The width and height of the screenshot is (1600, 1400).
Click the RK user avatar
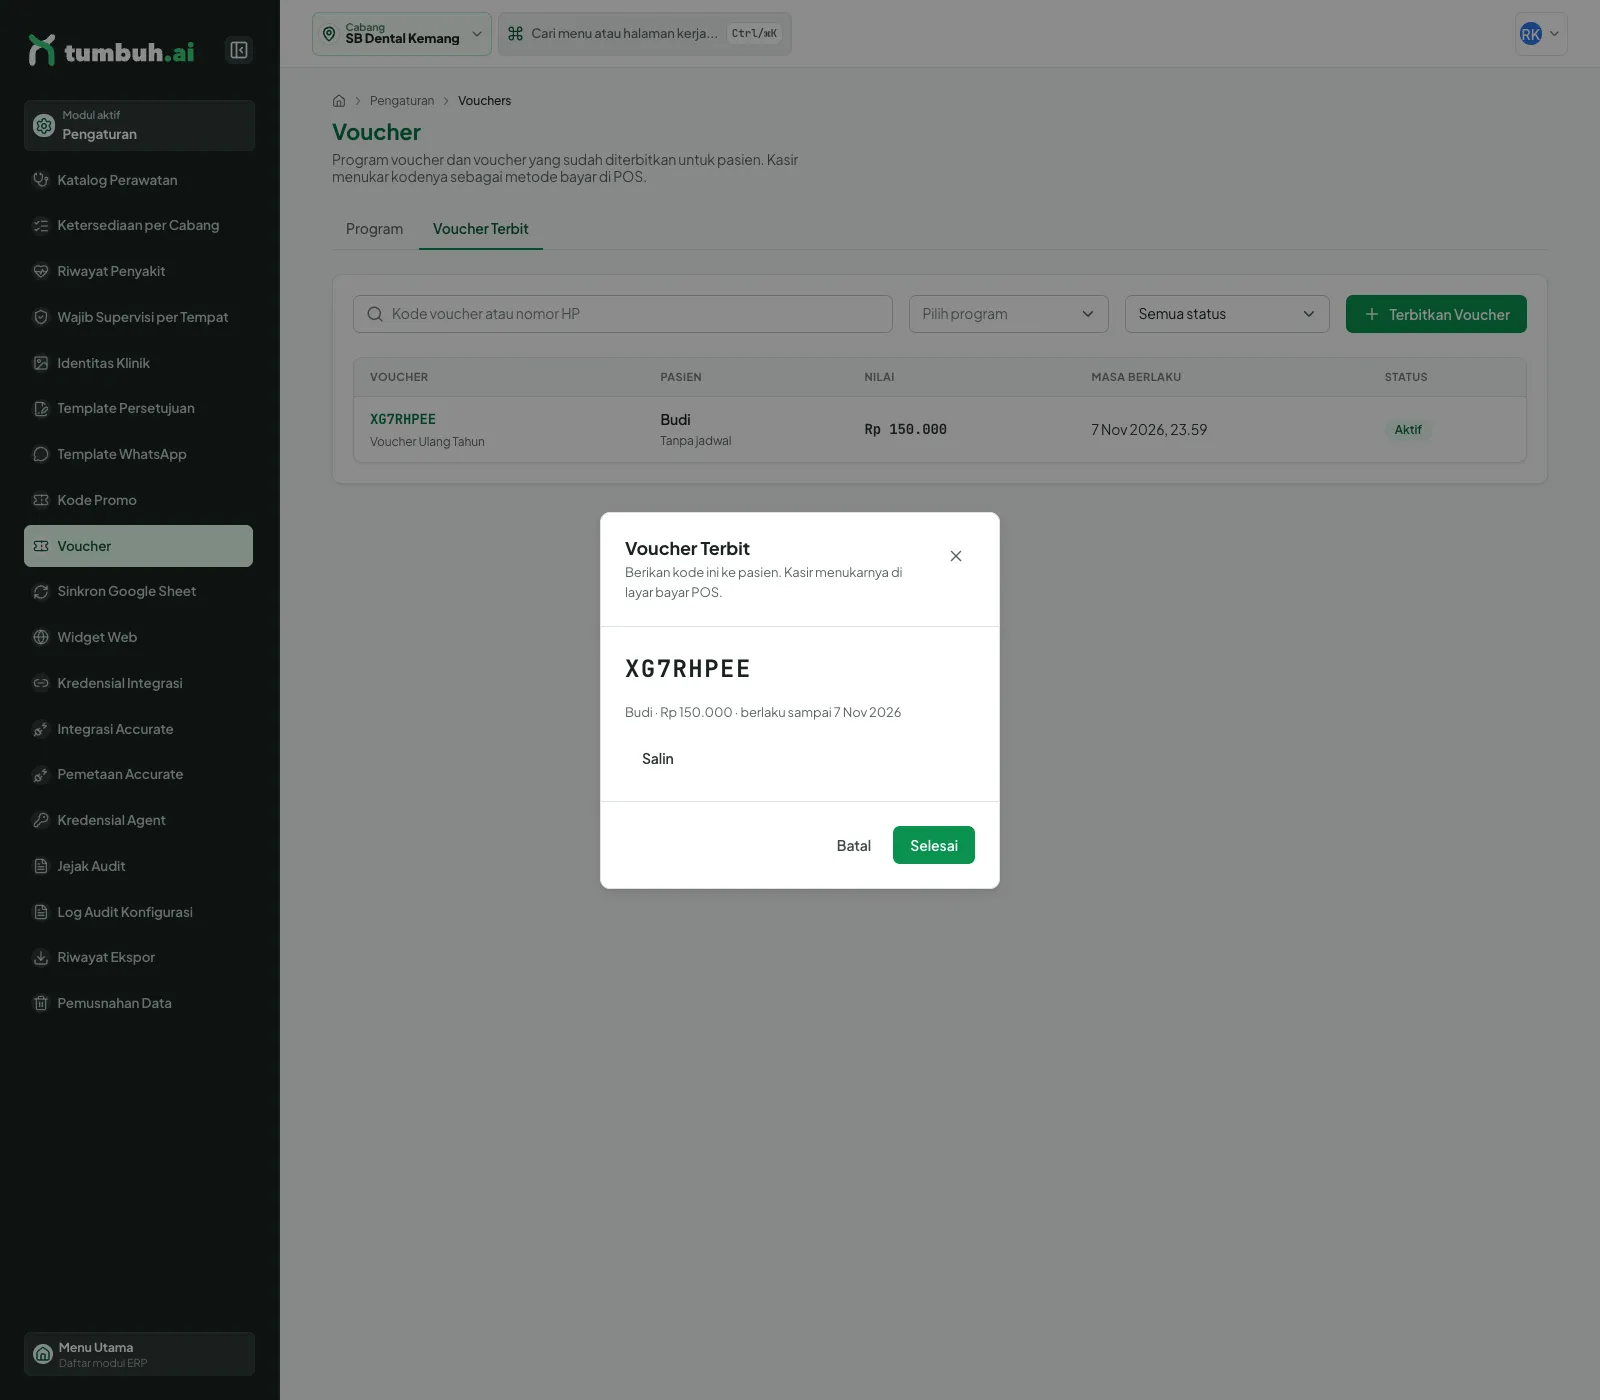[x=1531, y=34]
